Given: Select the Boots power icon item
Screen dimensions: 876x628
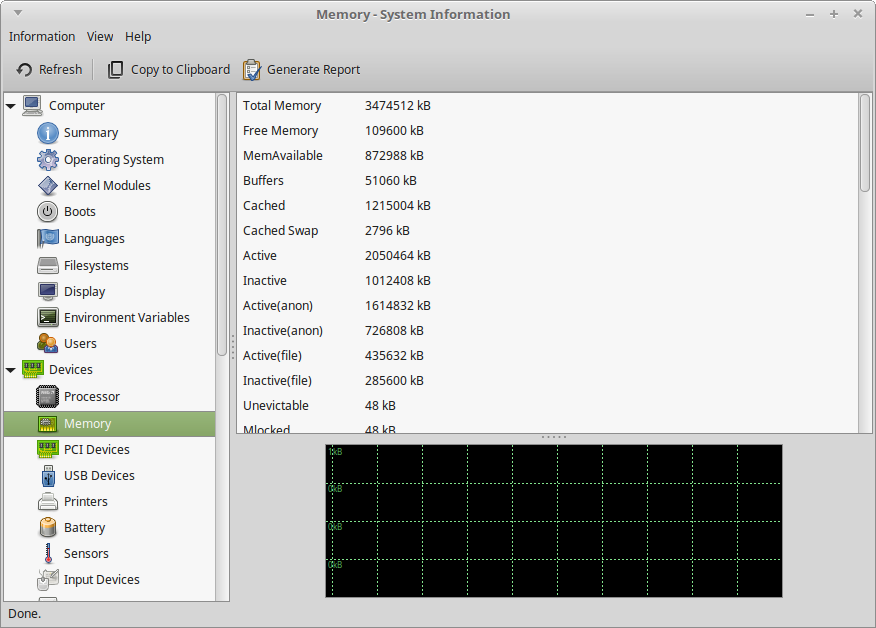Looking at the screenshot, I should pos(48,212).
